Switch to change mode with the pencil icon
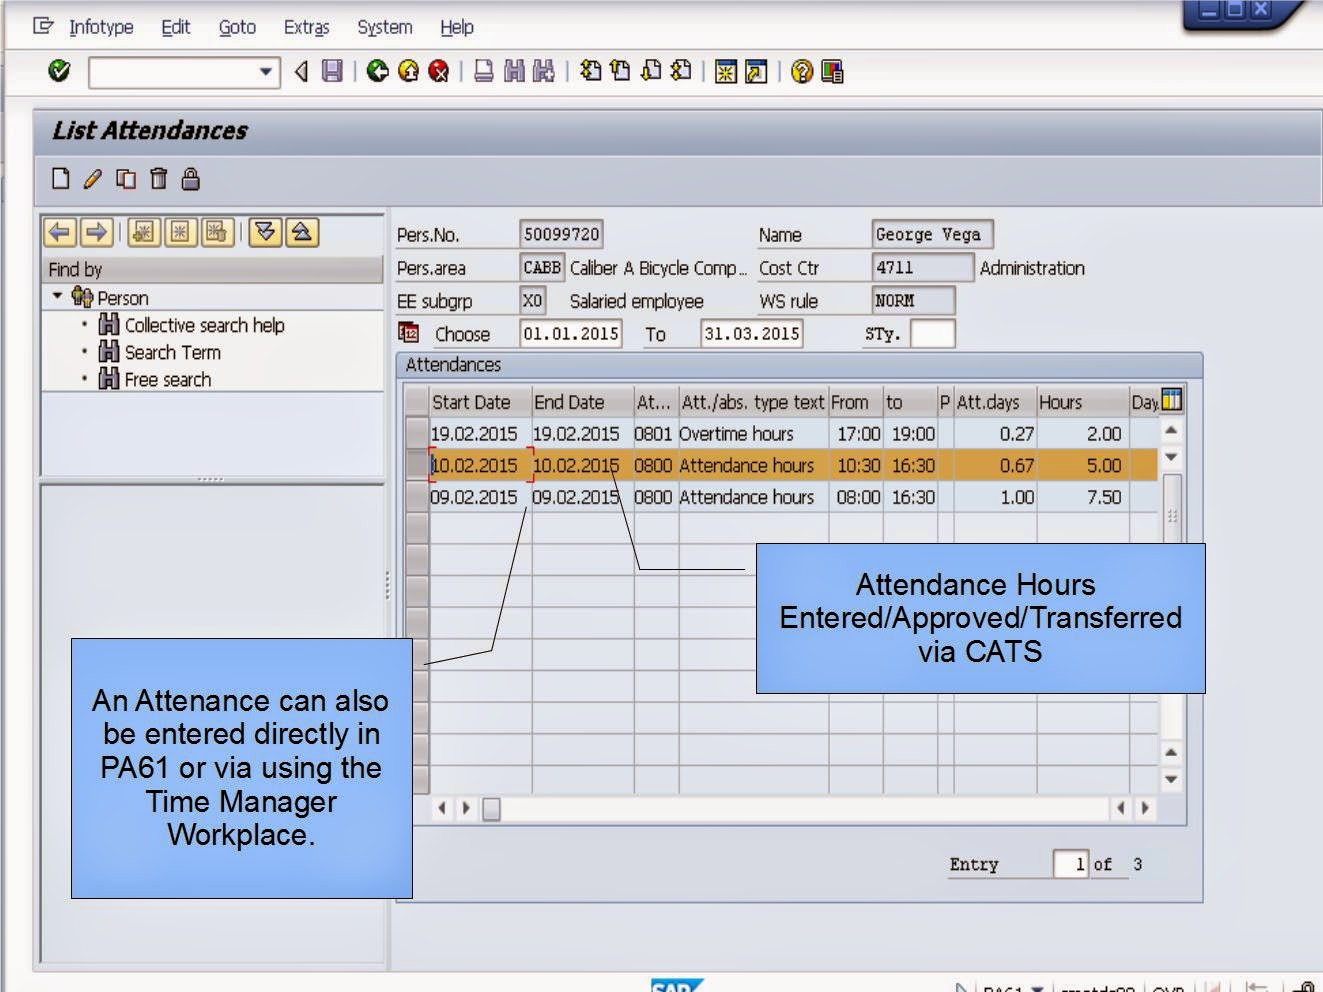Image resolution: width=1323 pixels, height=992 pixels. click(90, 179)
